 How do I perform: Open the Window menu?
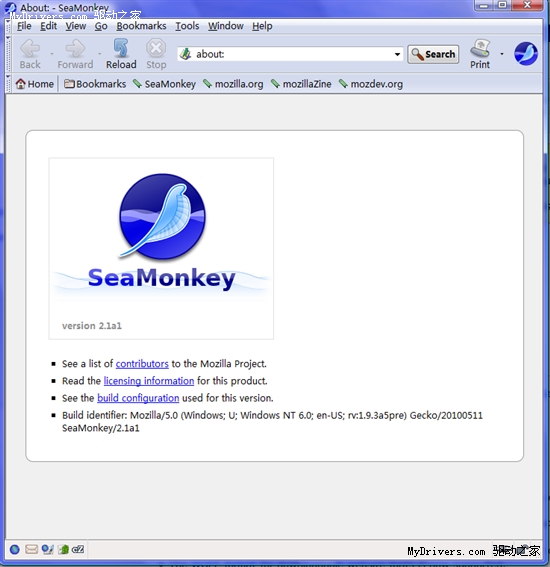click(226, 26)
